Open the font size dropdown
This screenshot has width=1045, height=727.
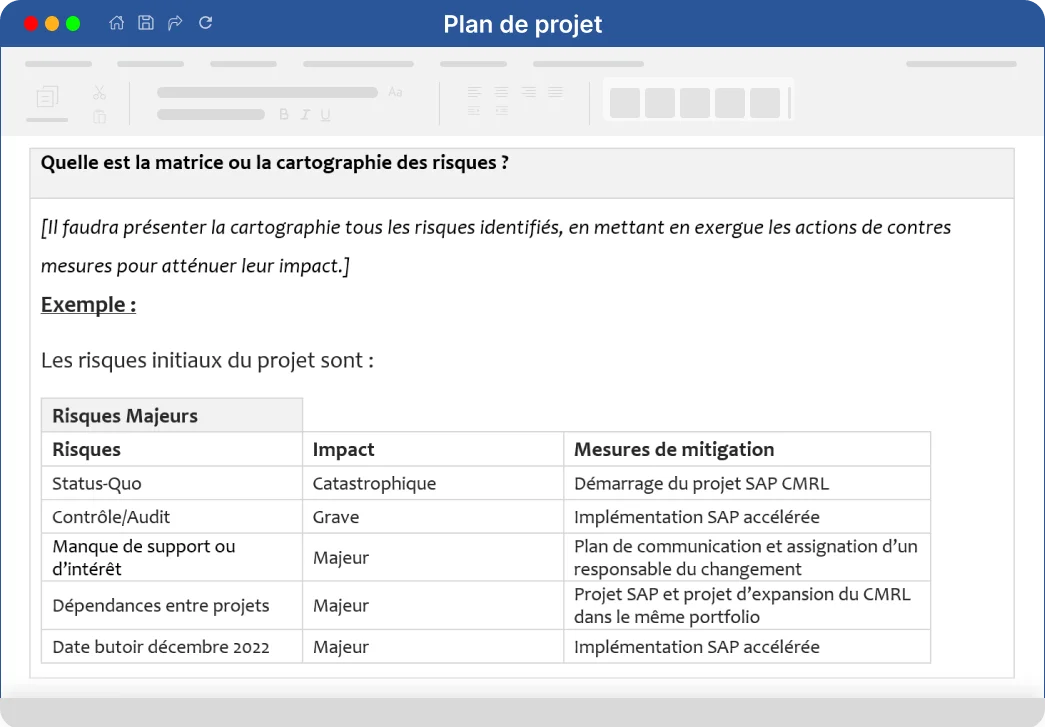(210, 113)
